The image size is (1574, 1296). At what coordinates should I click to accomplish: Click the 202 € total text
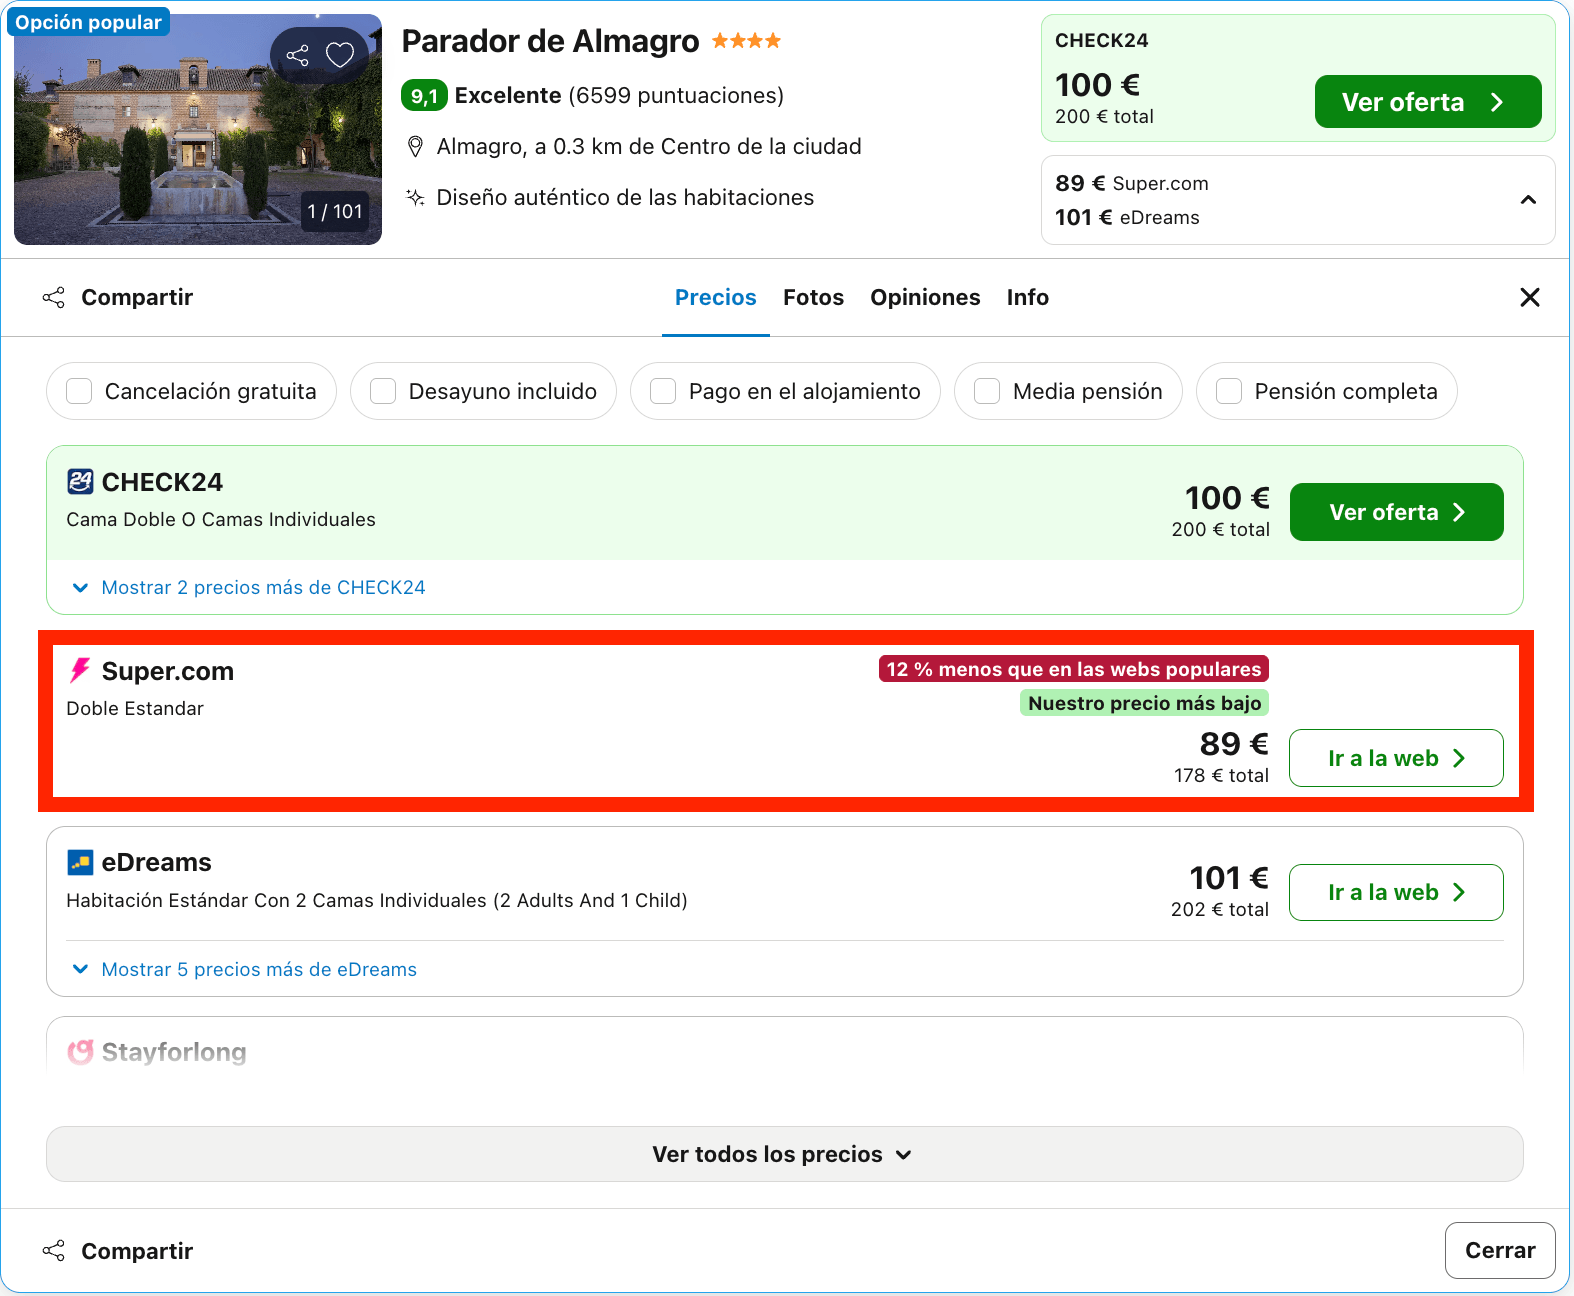click(x=1220, y=909)
